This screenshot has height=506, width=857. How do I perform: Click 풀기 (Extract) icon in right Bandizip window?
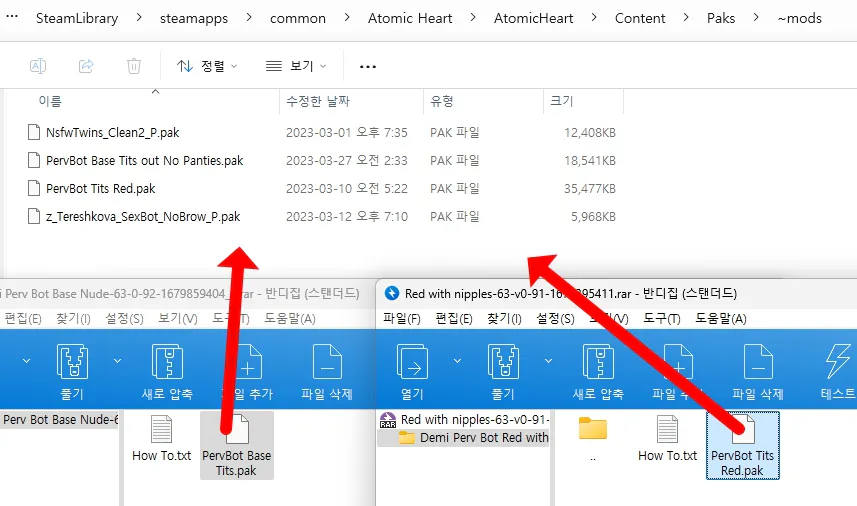502,369
